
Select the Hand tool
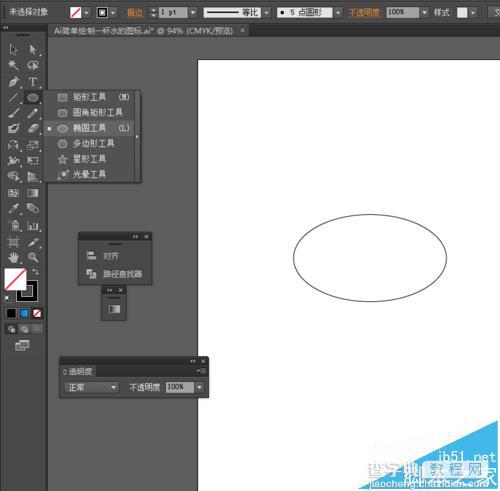pyautogui.click(x=14, y=257)
